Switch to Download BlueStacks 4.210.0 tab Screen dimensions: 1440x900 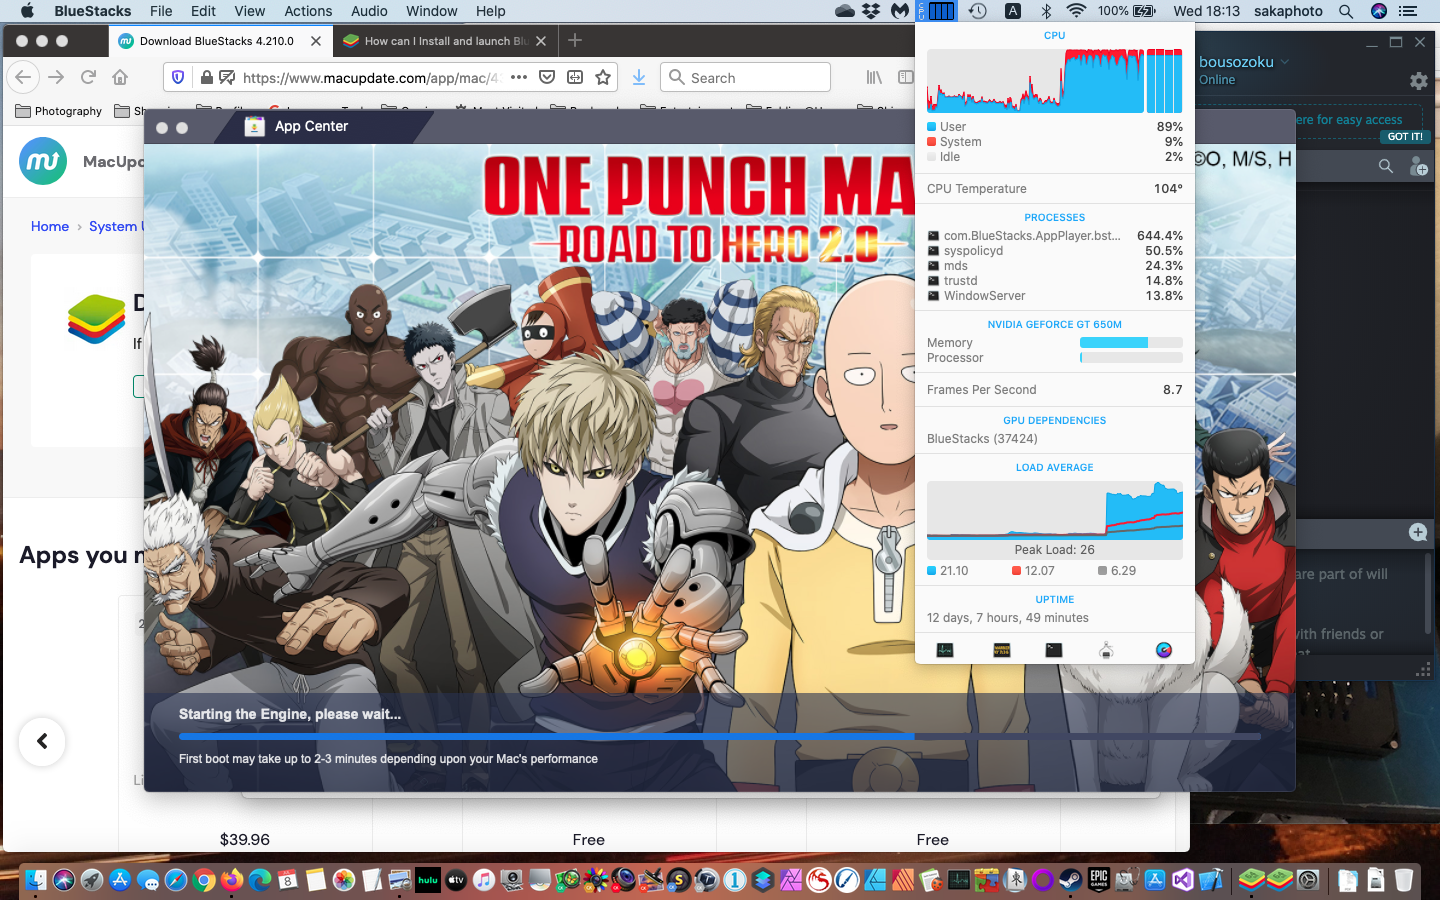click(x=219, y=41)
